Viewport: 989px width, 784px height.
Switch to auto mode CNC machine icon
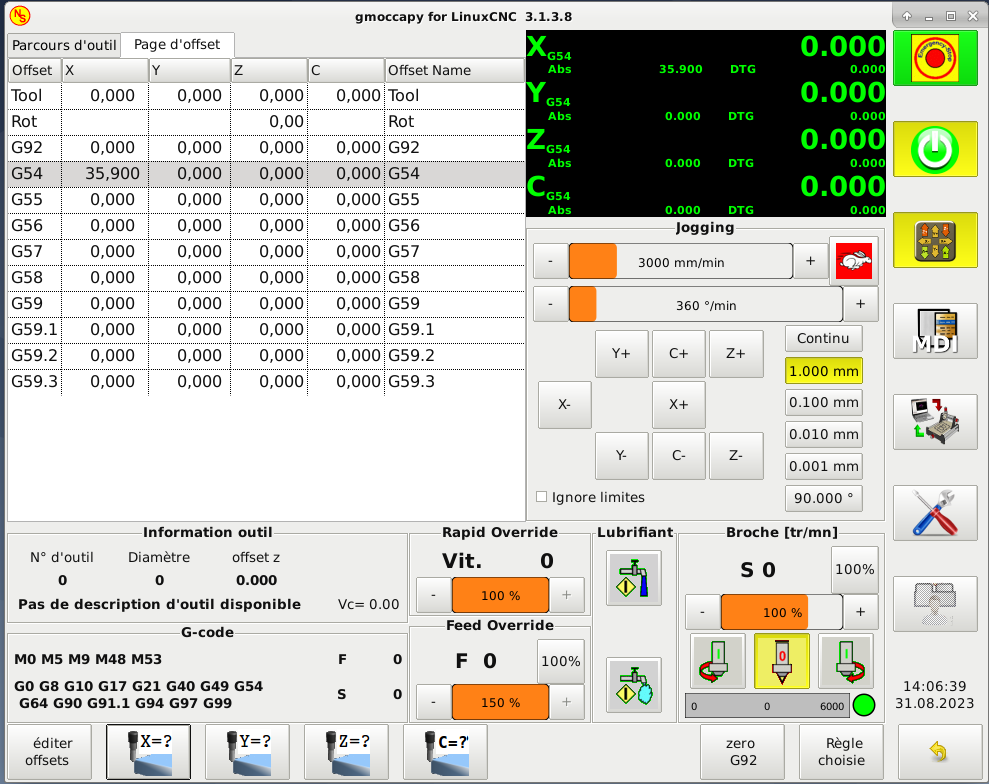pyautogui.click(x=935, y=422)
